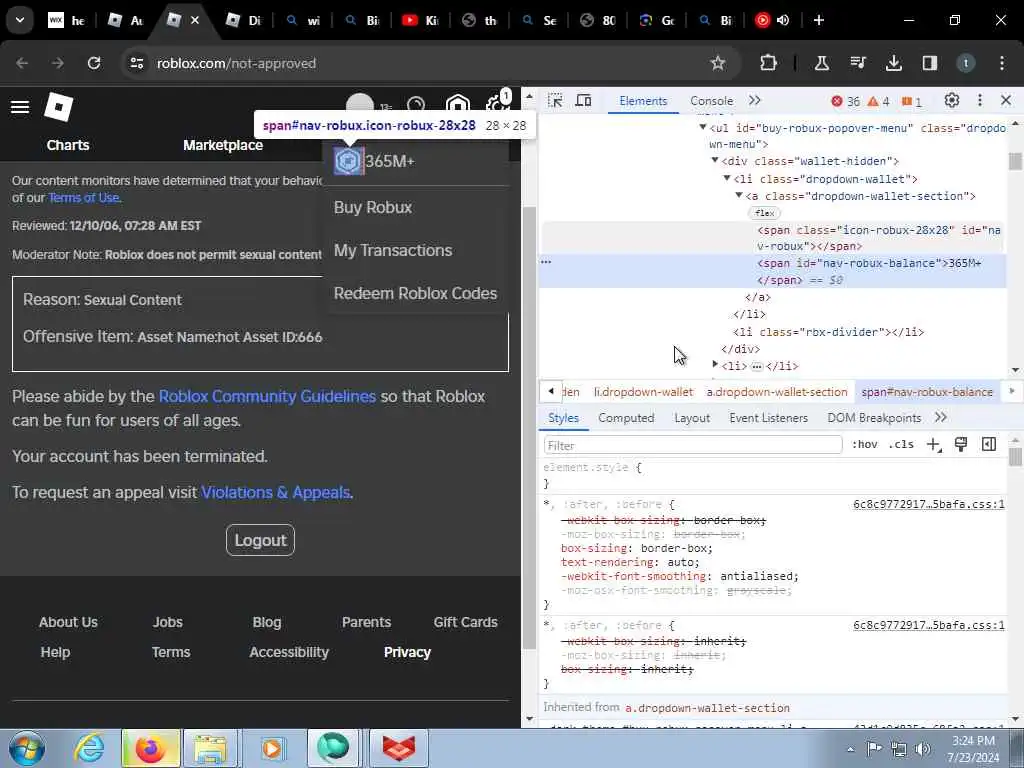Click Buy Robux in dropdown
Screen dimensions: 1024x768
pos(373,207)
